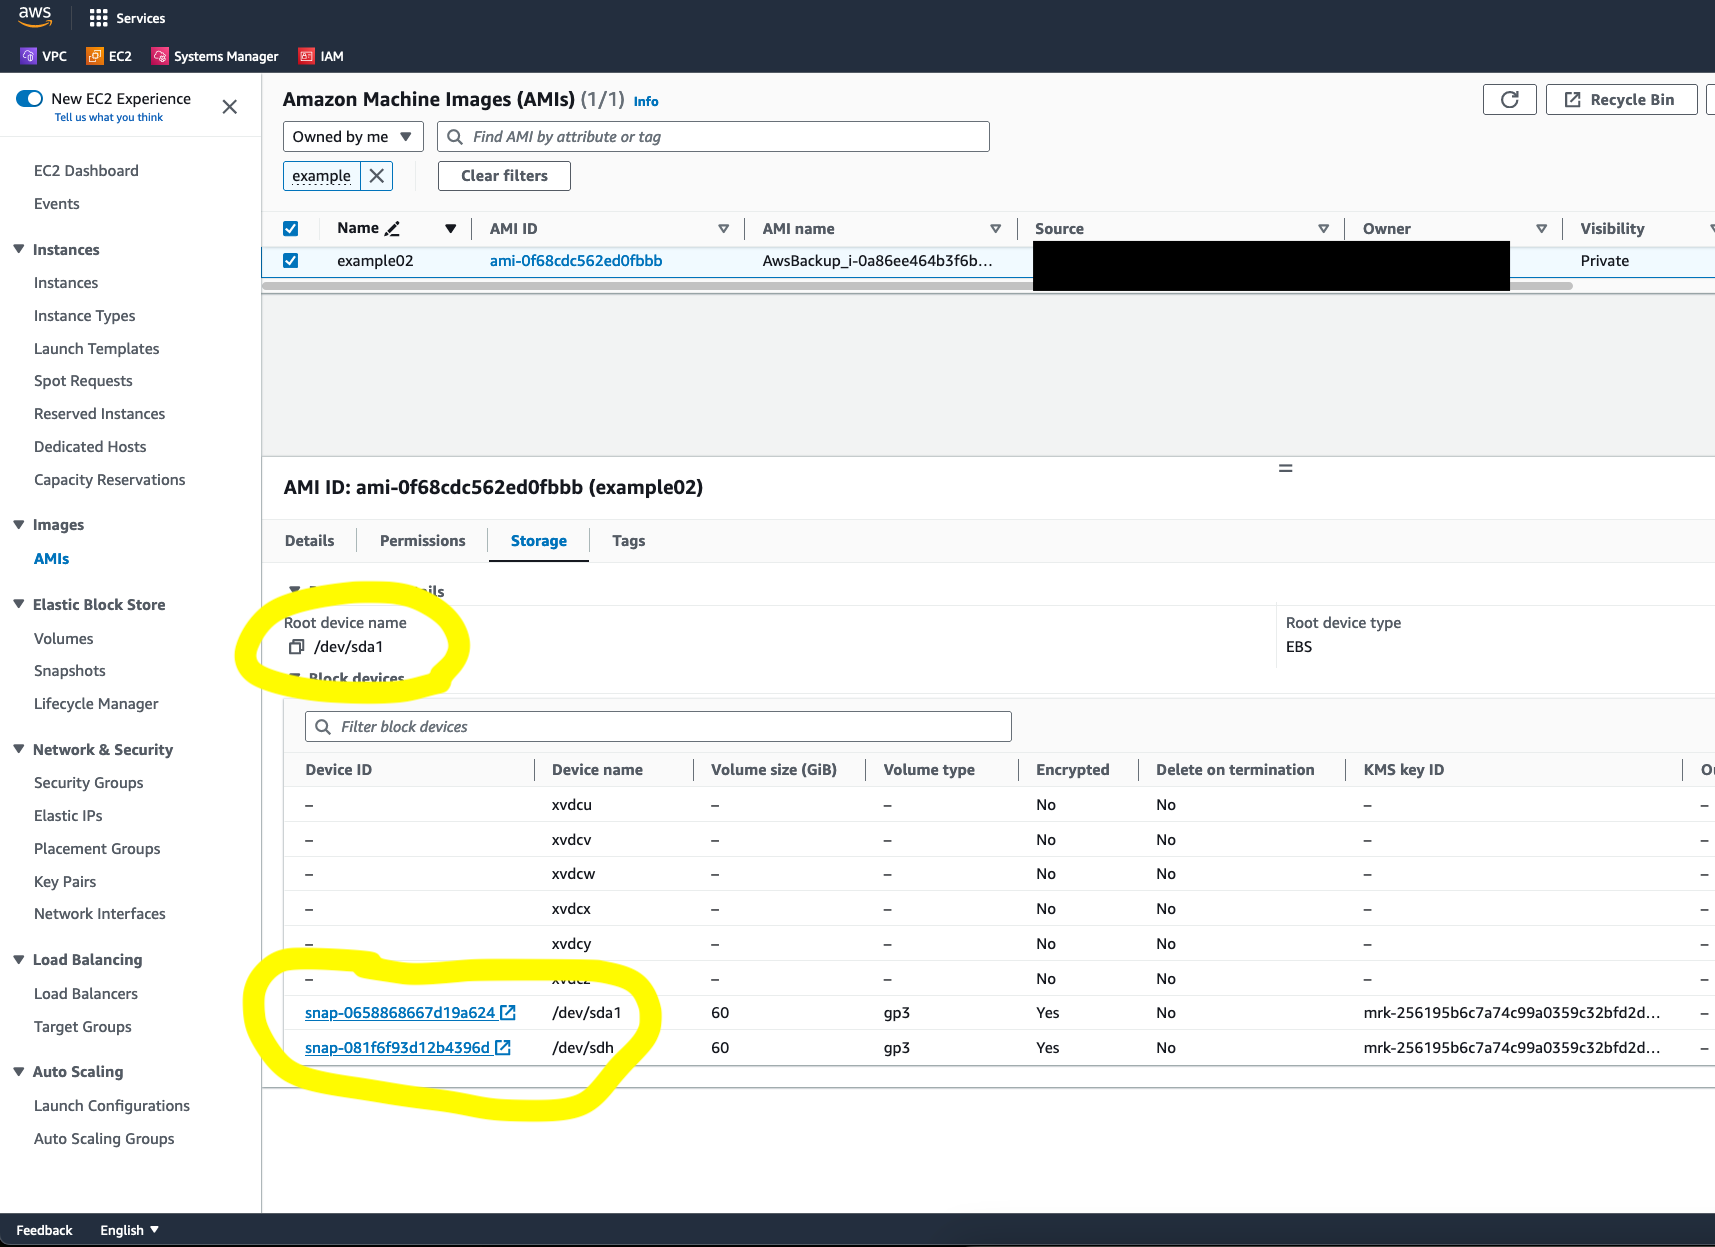Image resolution: width=1715 pixels, height=1247 pixels.
Task: Open the AWS home logo
Action: 35,17
